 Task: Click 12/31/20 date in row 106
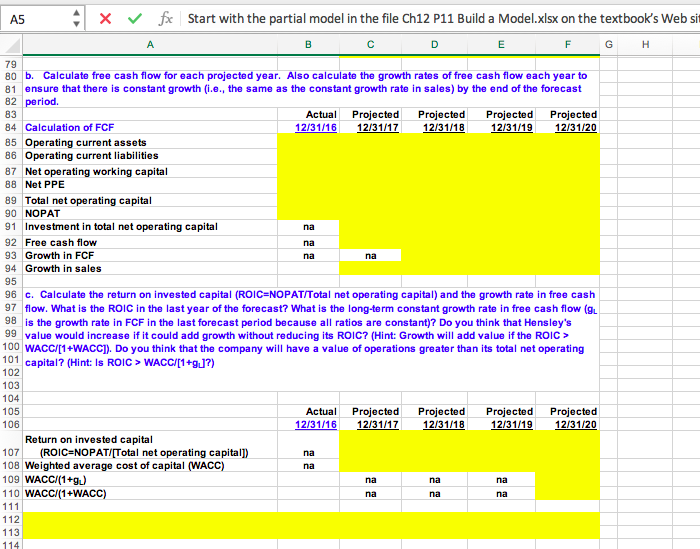point(575,424)
